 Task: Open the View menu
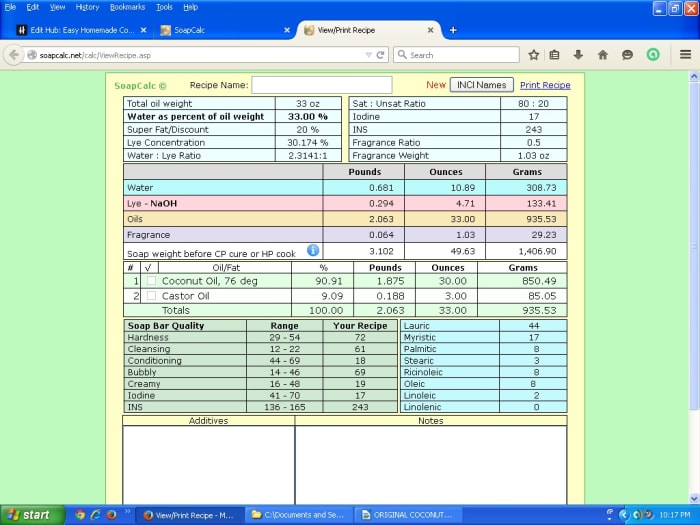click(57, 7)
